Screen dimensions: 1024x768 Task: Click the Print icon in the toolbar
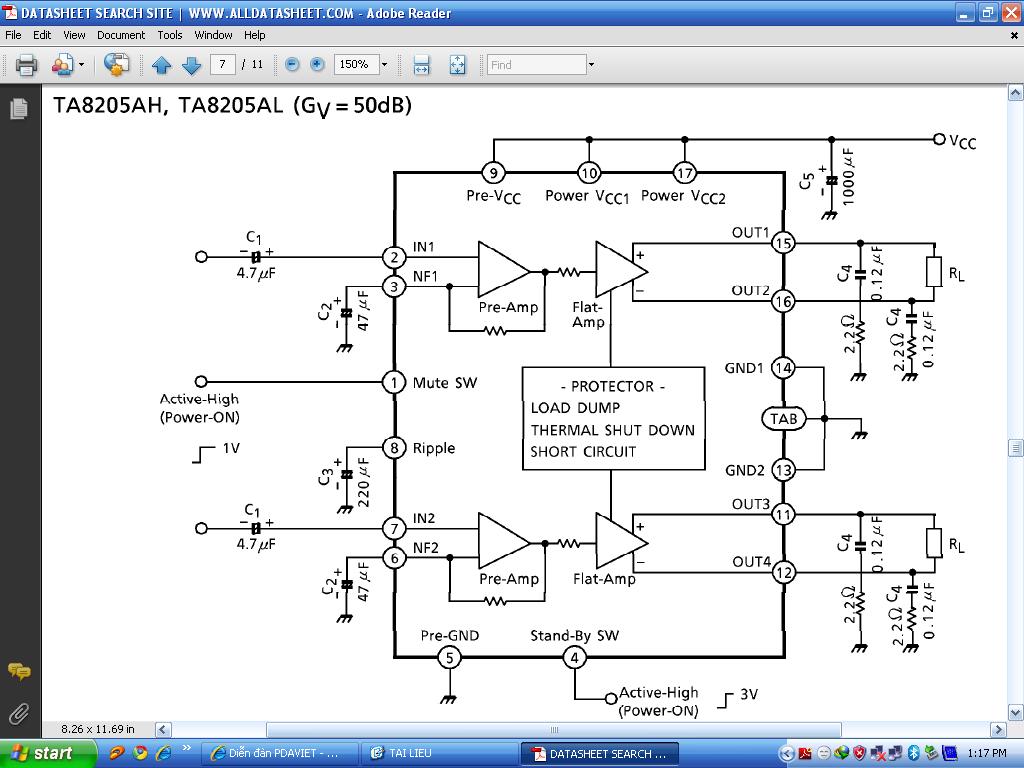click(x=26, y=65)
